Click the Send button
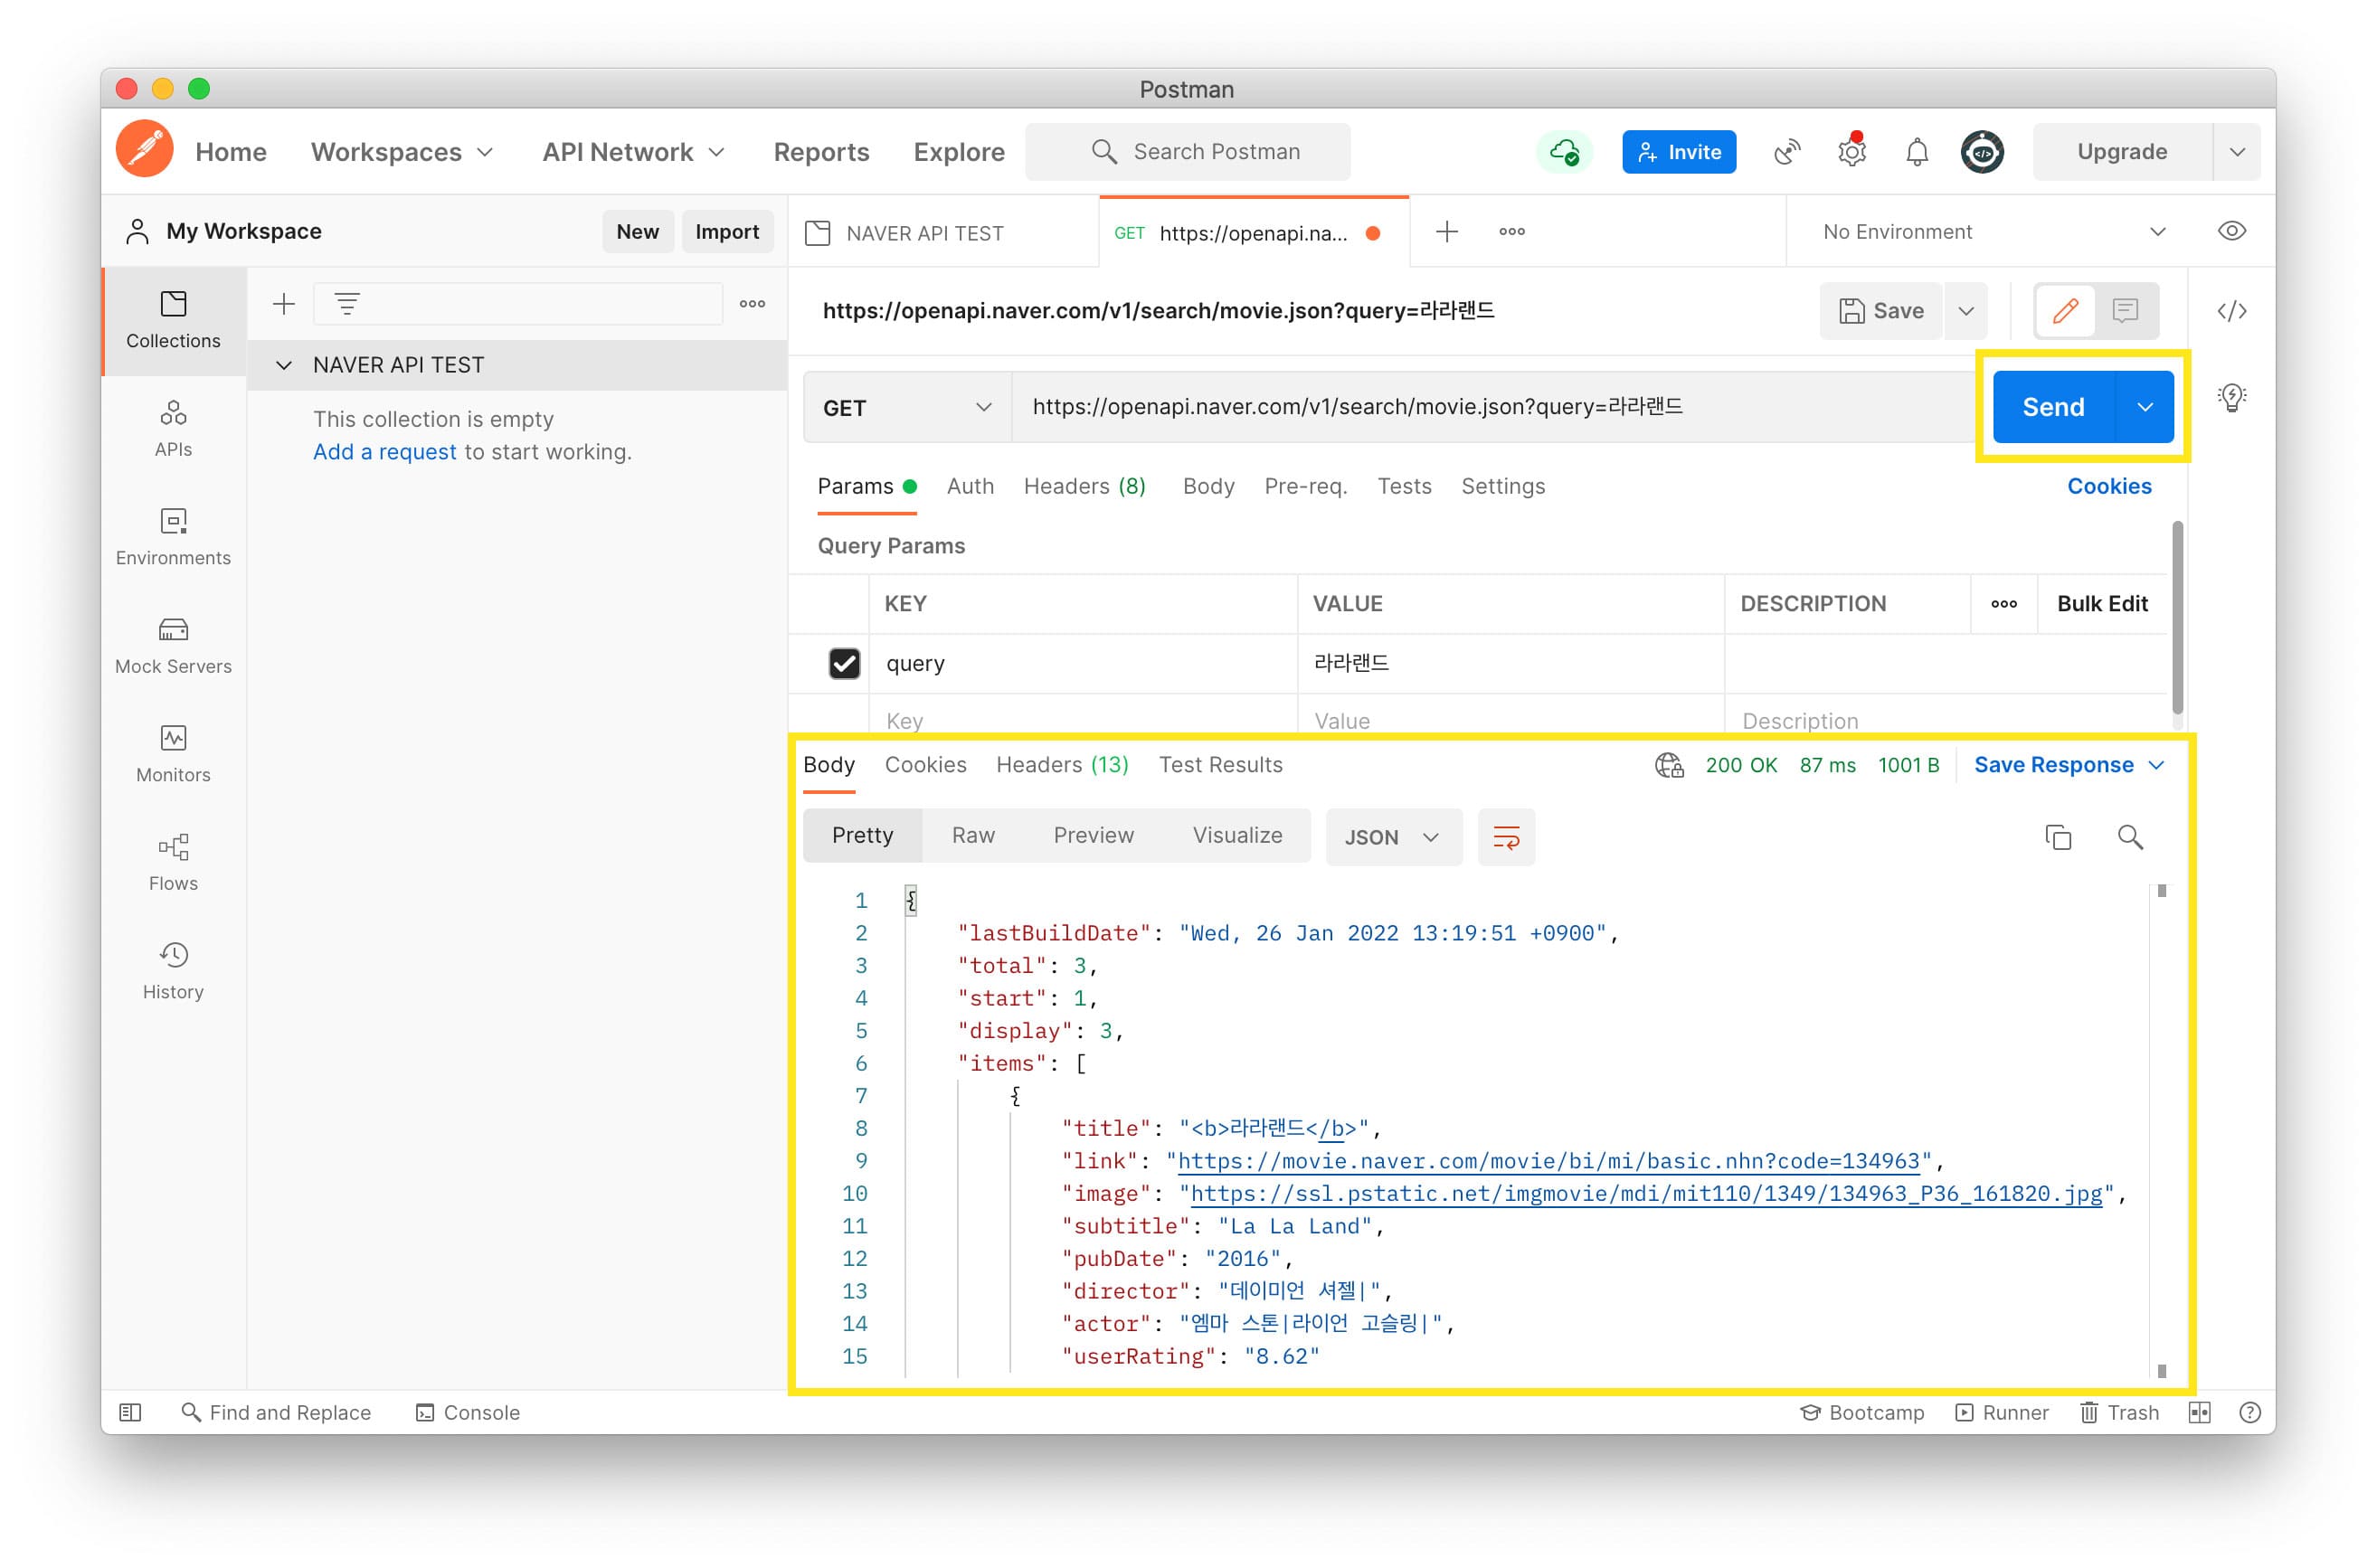 (2052, 407)
